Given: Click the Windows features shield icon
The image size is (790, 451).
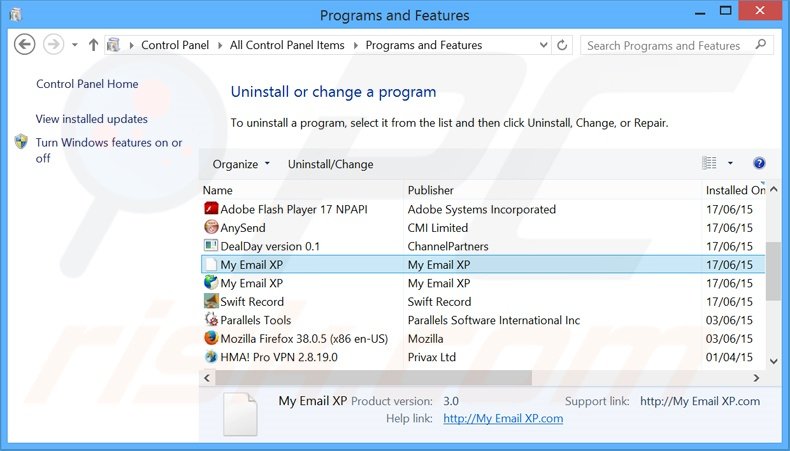Looking at the screenshot, I should [x=21, y=142].
